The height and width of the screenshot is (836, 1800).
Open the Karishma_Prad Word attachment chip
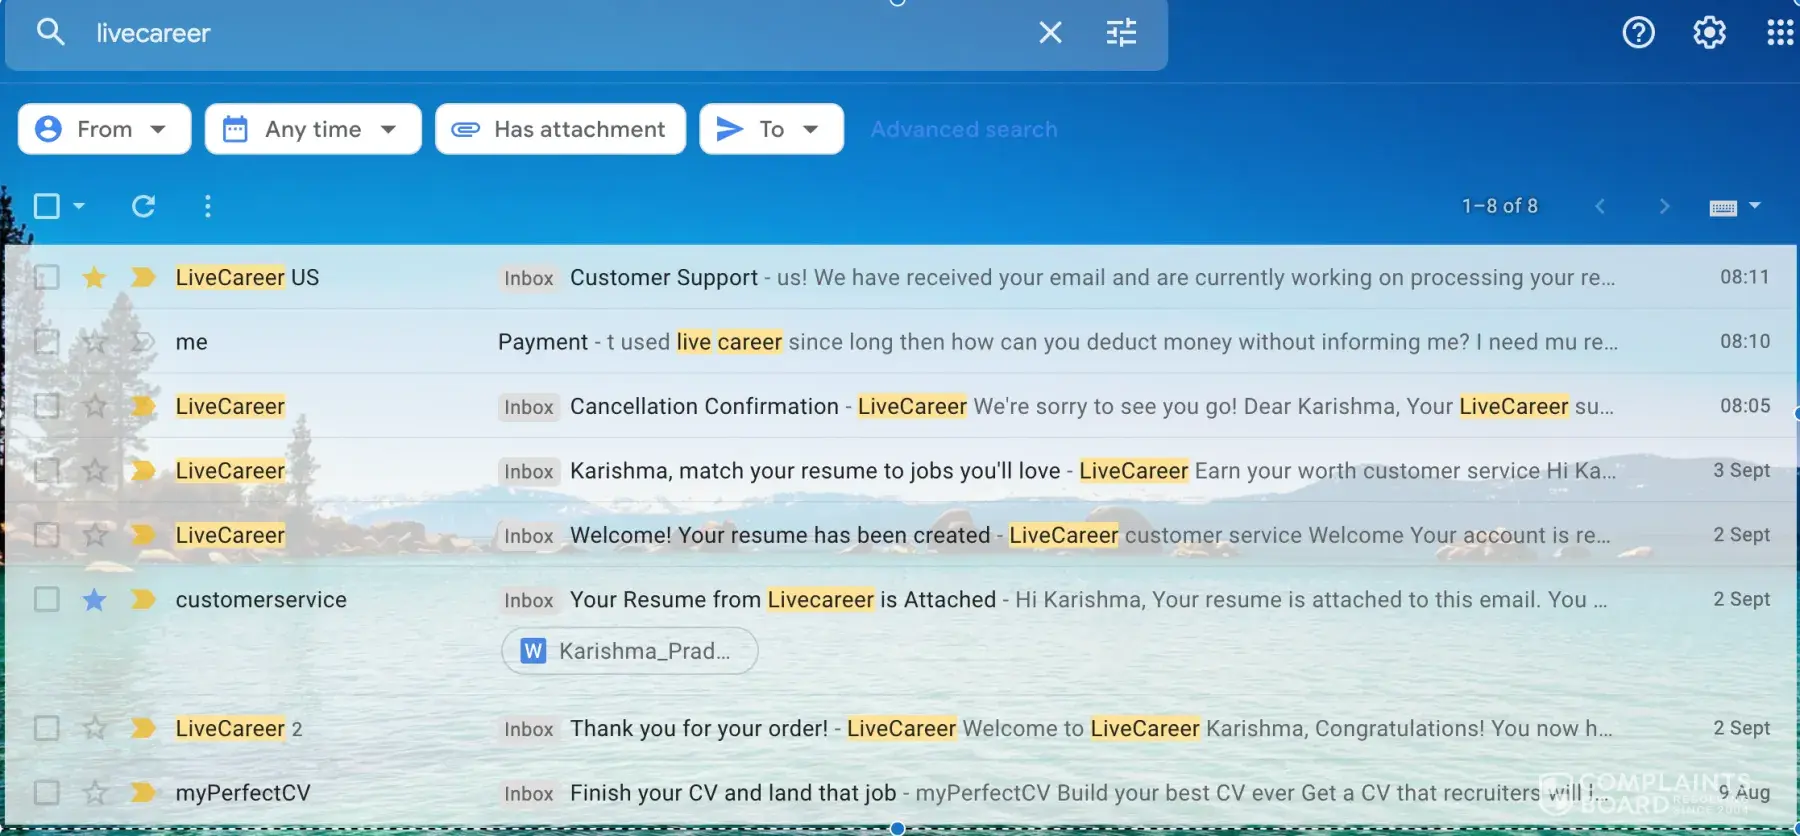coord(629,651)
